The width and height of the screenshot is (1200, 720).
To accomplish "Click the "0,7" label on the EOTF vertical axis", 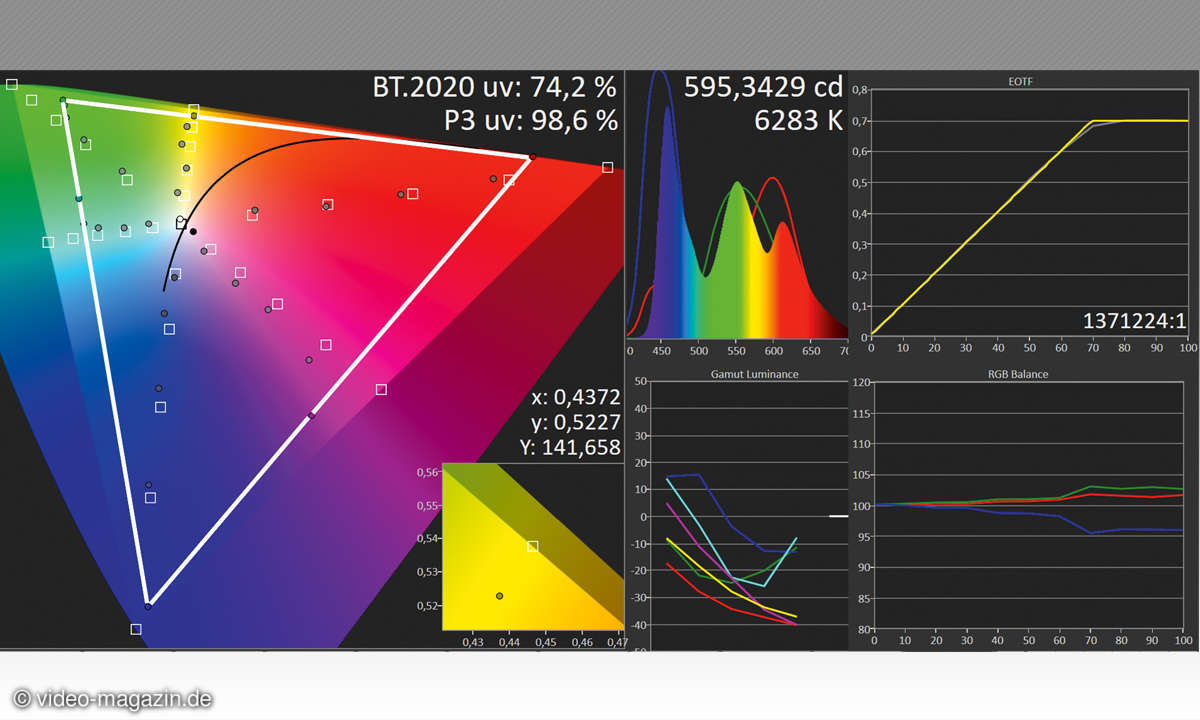I will click(859, 121).
